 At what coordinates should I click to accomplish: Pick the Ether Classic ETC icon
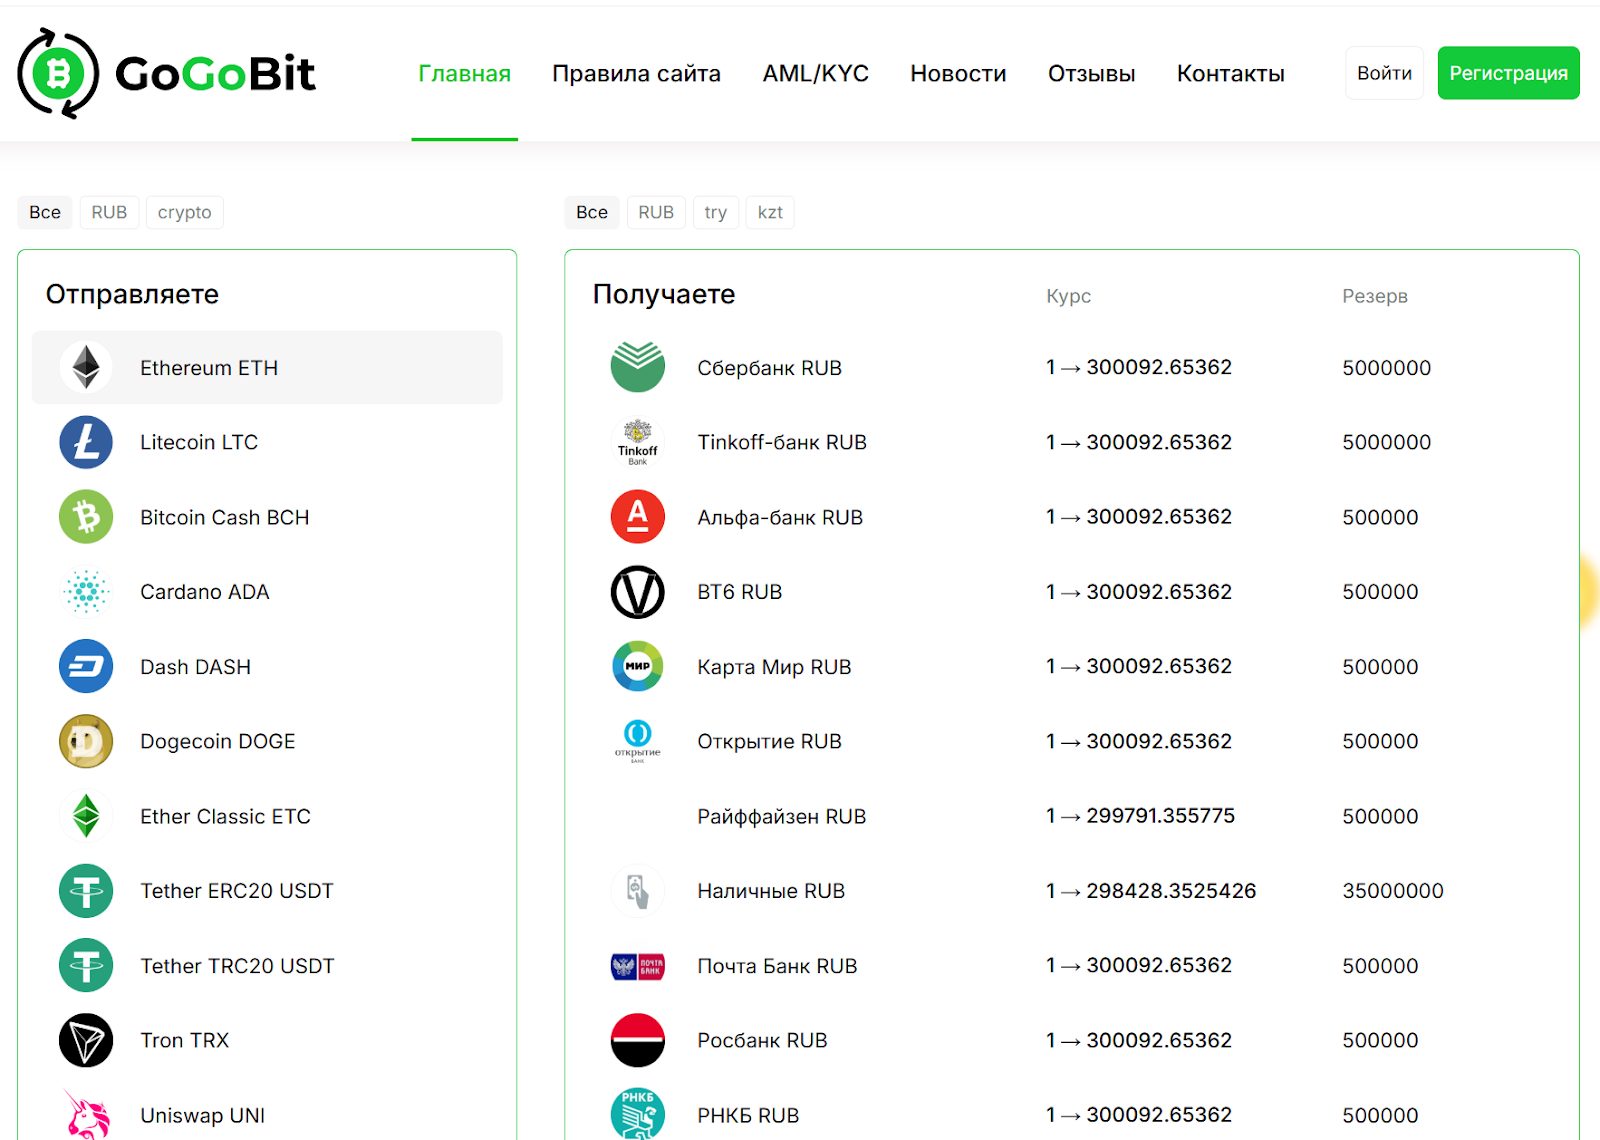86,816
